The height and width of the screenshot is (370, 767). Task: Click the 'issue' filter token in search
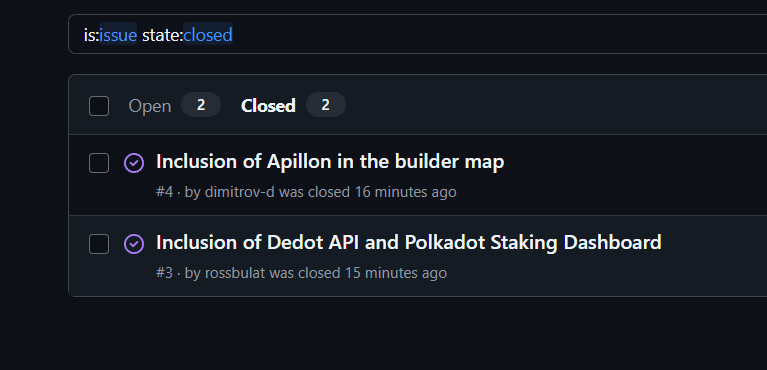pos(118,35)
